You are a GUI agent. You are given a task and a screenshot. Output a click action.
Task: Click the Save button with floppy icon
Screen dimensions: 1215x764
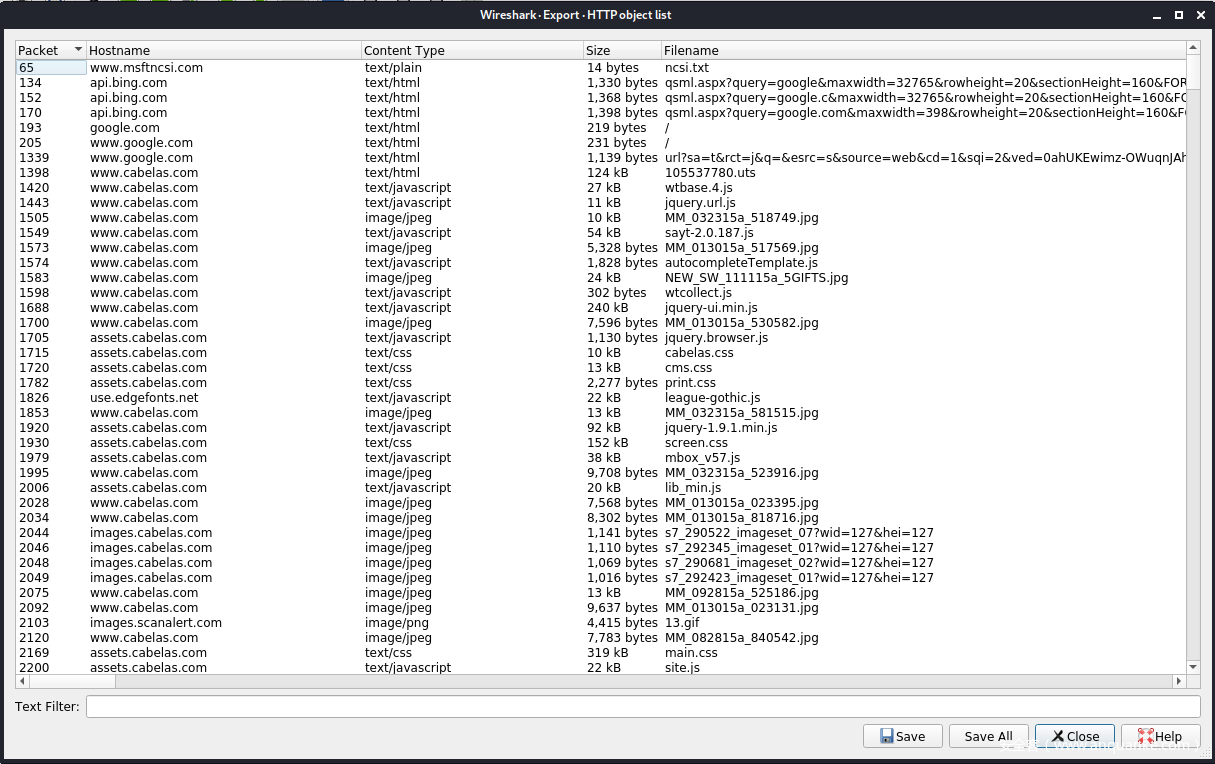tap(902, 736)
